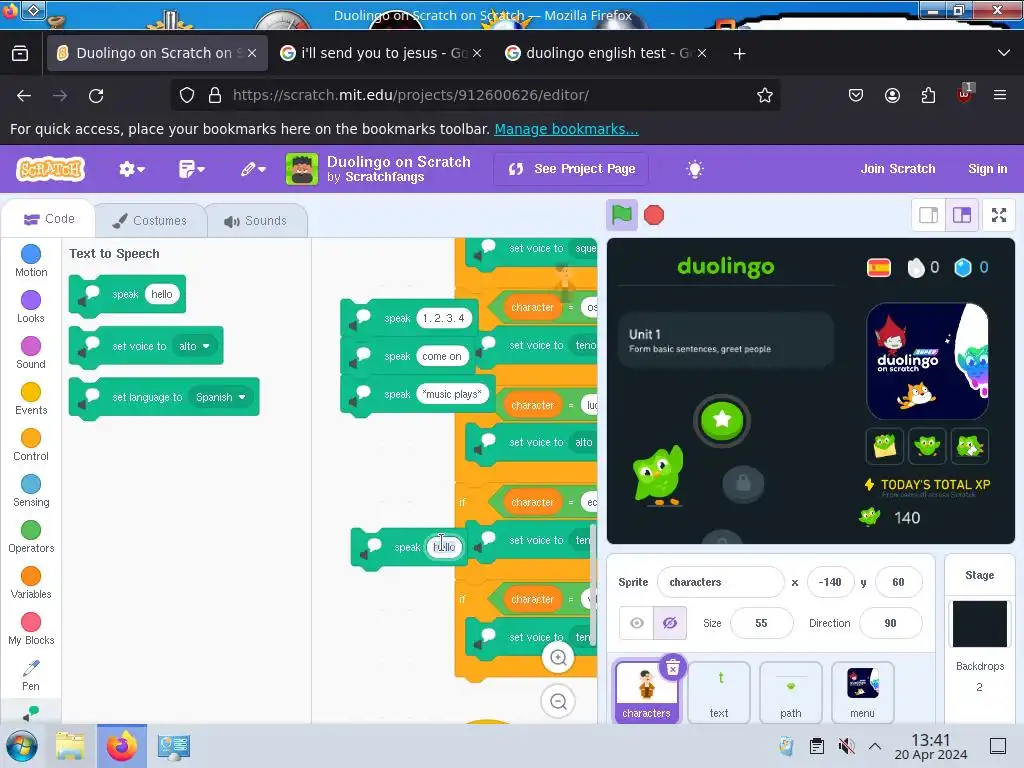Click the sprite Direction field
1024x768 pixels.
point(890,623)
